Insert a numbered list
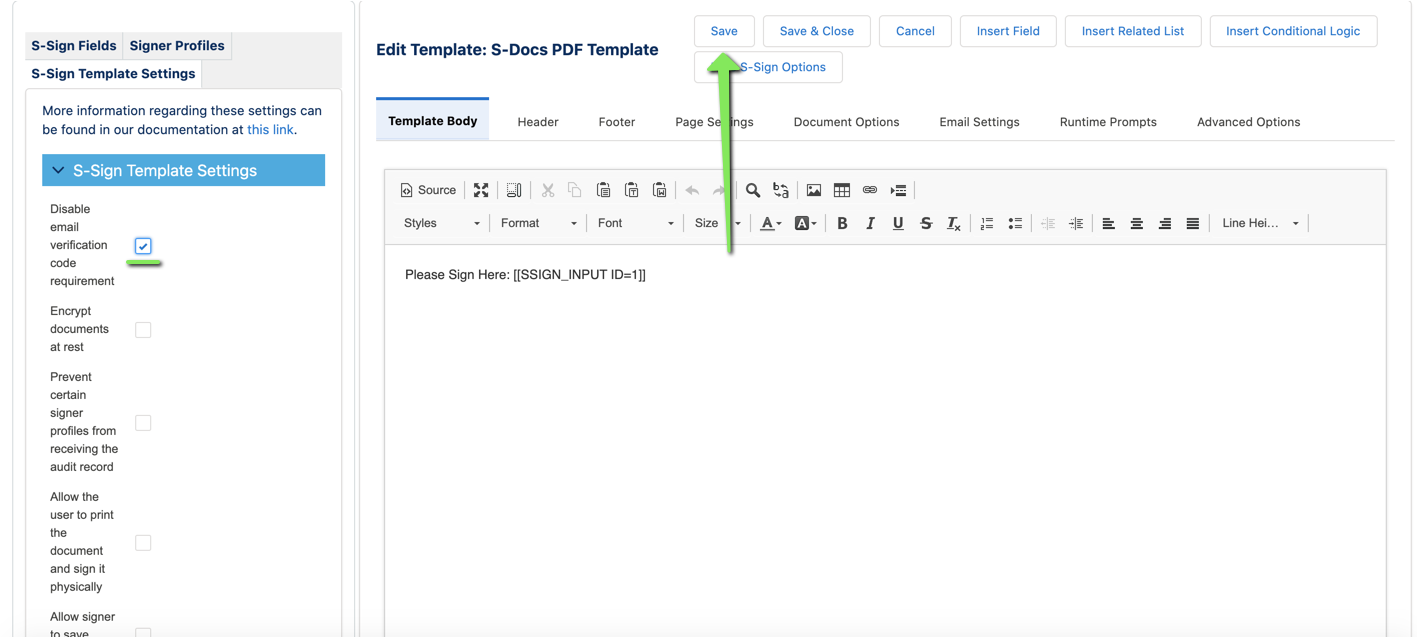This screenshot has width=1417, height=637. (x=987, y=223)
